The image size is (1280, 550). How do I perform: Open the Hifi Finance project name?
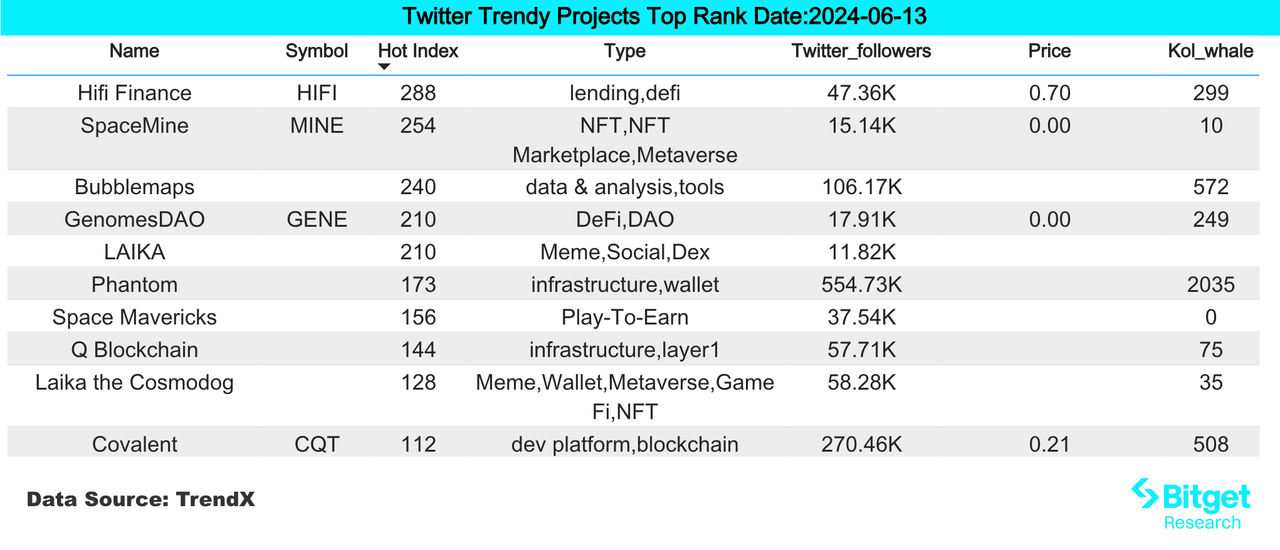[134, 93]
